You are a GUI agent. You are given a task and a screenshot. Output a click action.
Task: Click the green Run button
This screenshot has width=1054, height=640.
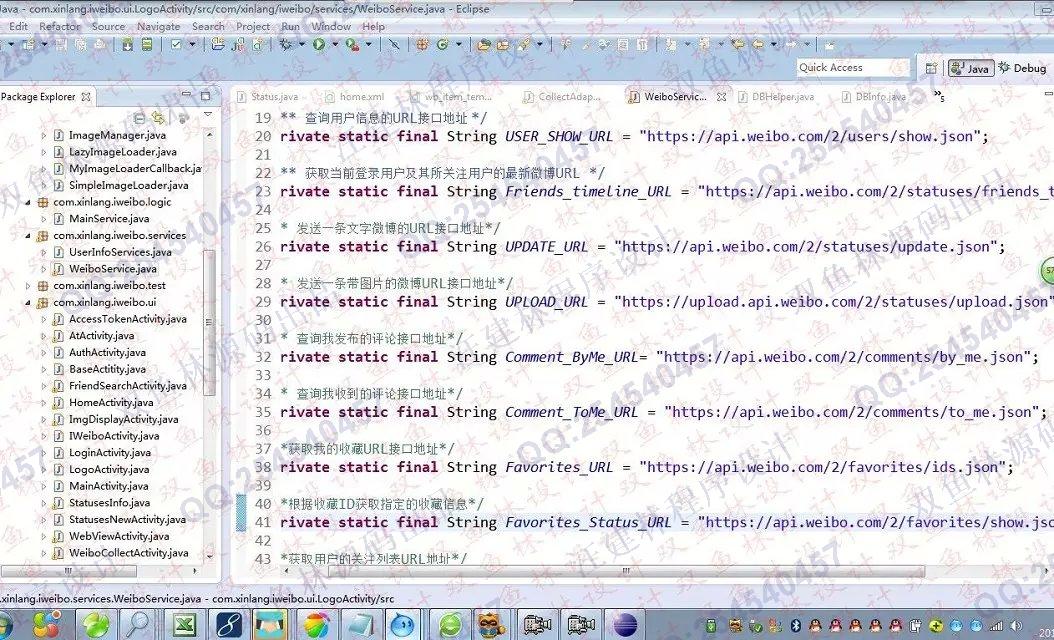319,44
